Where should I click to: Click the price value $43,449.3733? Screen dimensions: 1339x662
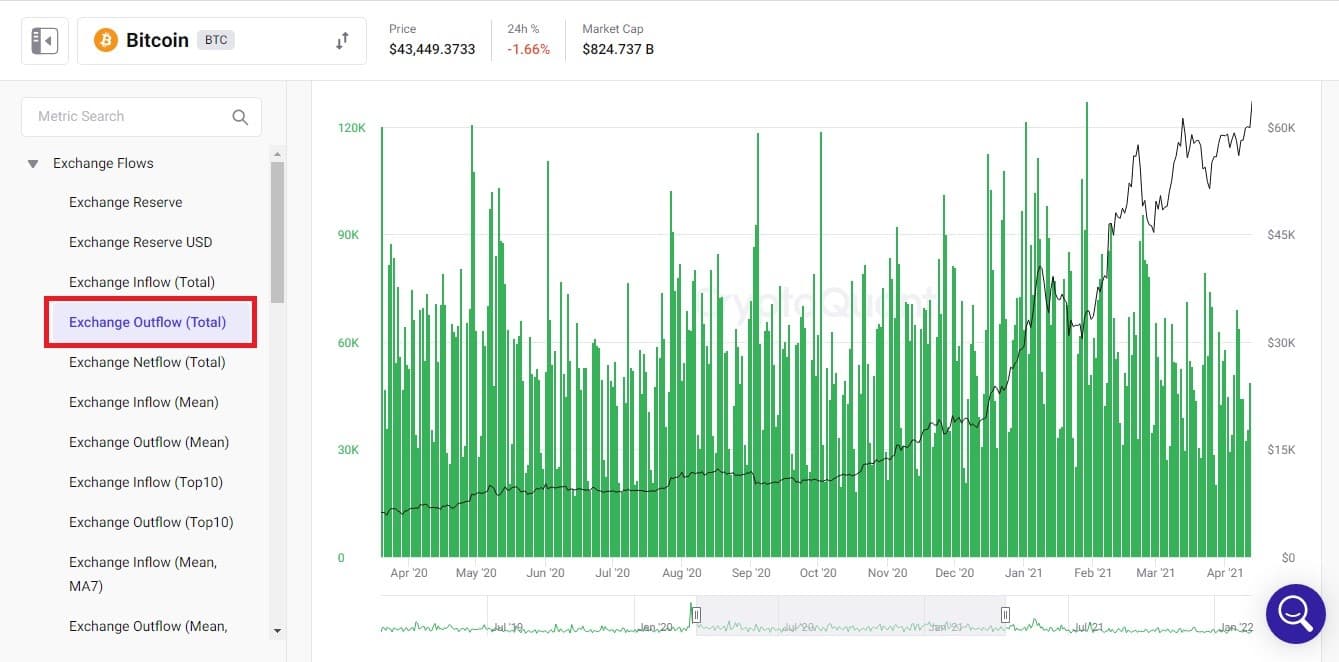(x=432, y=49)
